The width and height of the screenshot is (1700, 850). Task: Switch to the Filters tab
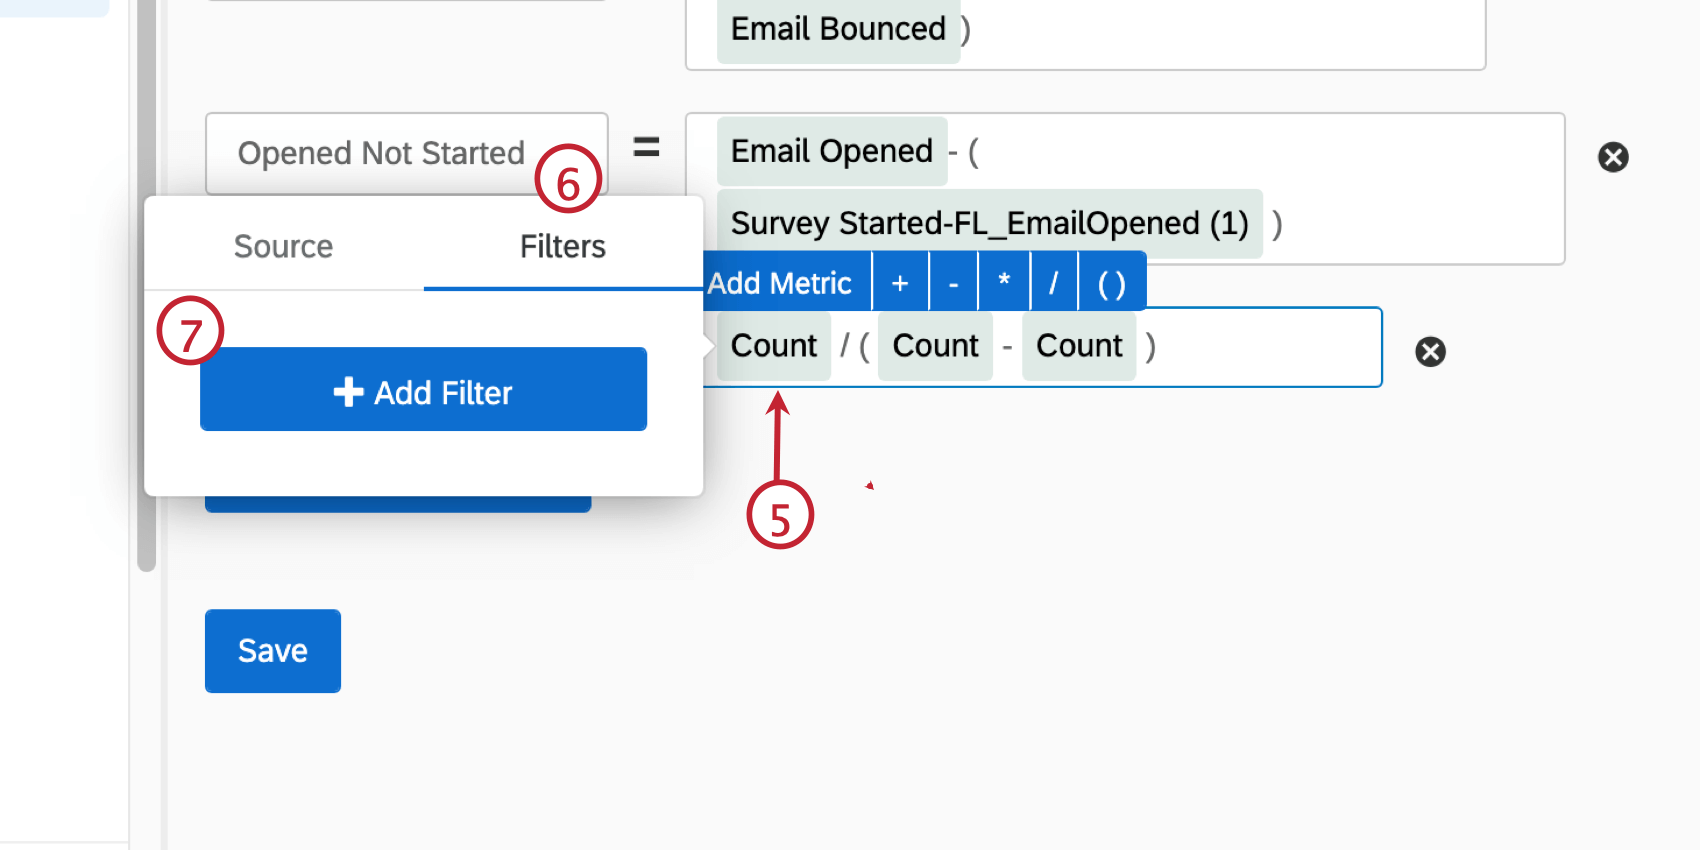tap(562, 246)
